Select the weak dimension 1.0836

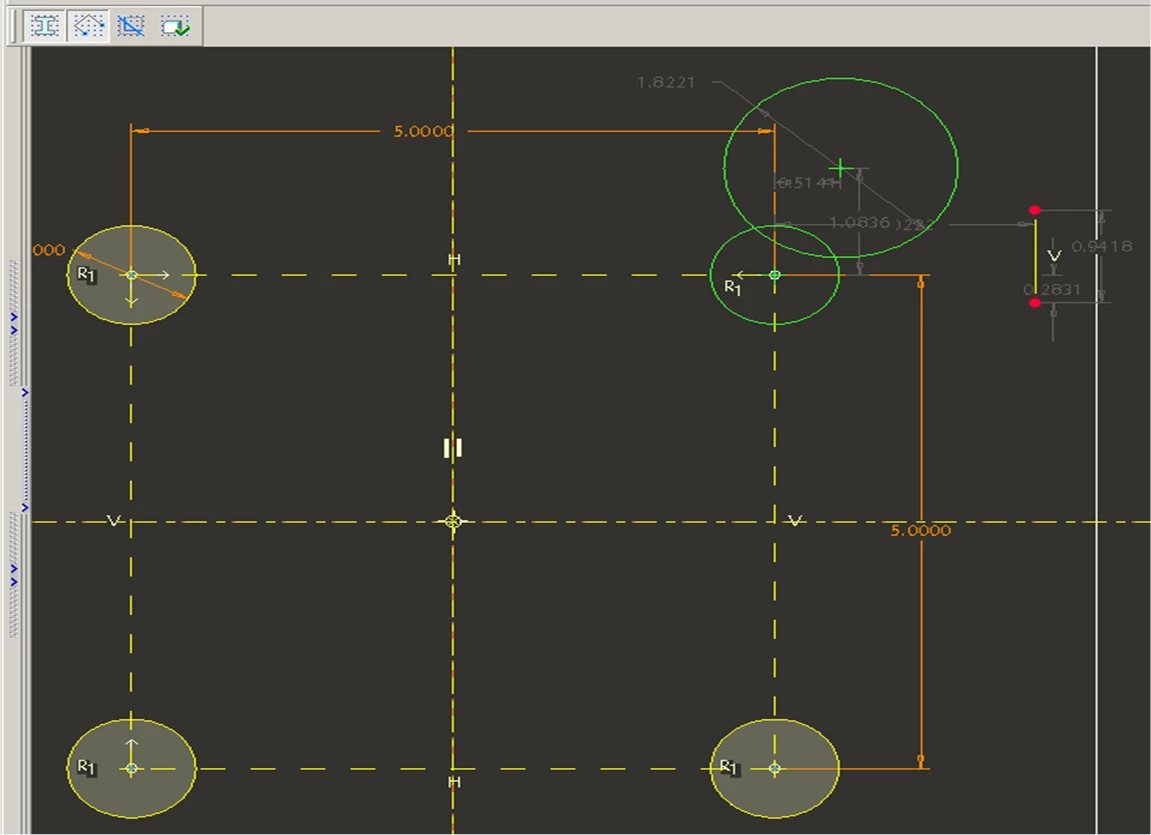click(859, 222)
